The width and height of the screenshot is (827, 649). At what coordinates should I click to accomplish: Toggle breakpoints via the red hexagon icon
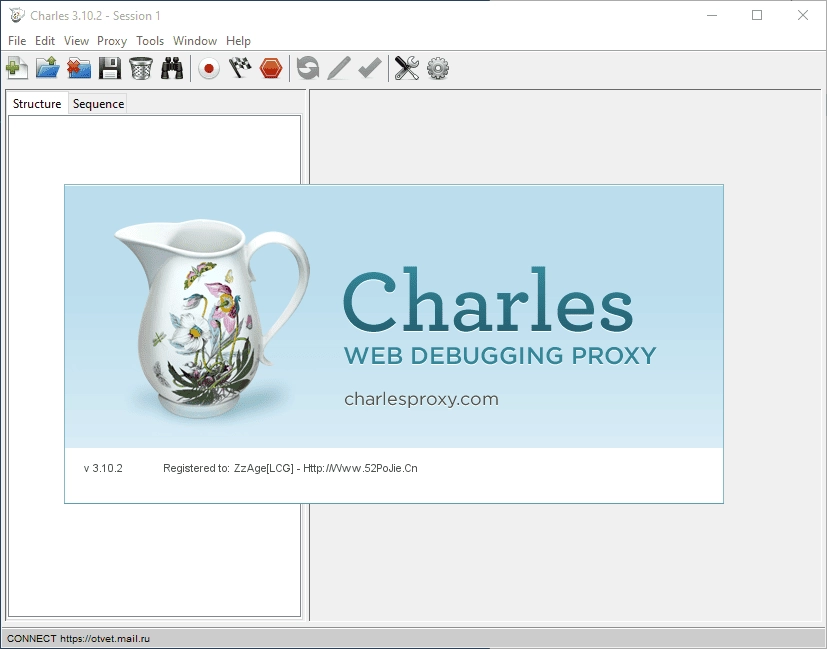pyautogui.click(x=271, y=68)
